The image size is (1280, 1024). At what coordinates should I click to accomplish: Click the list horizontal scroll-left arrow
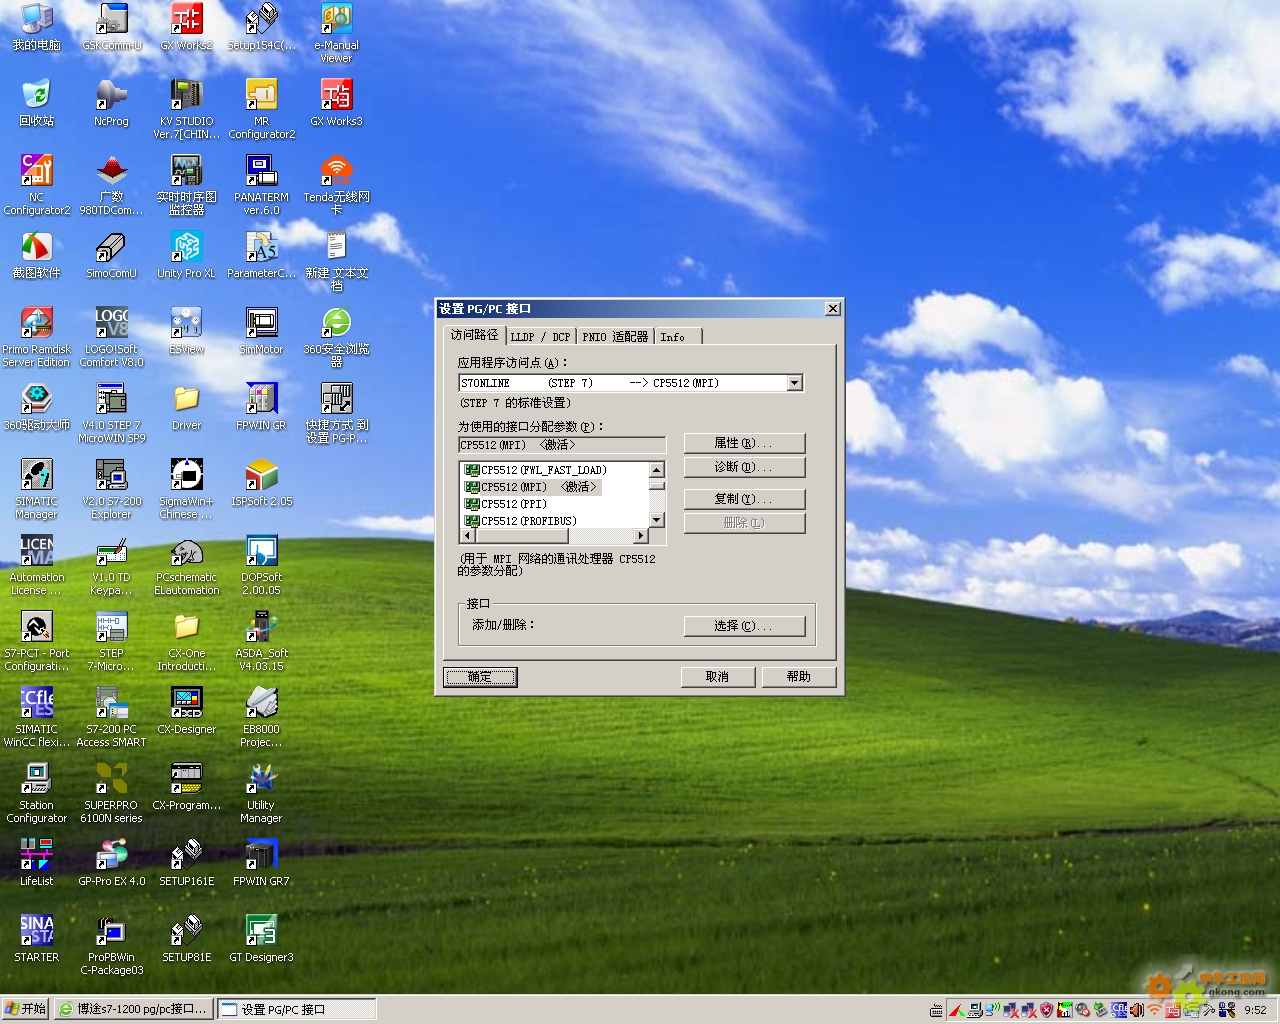tap(467, 536)
